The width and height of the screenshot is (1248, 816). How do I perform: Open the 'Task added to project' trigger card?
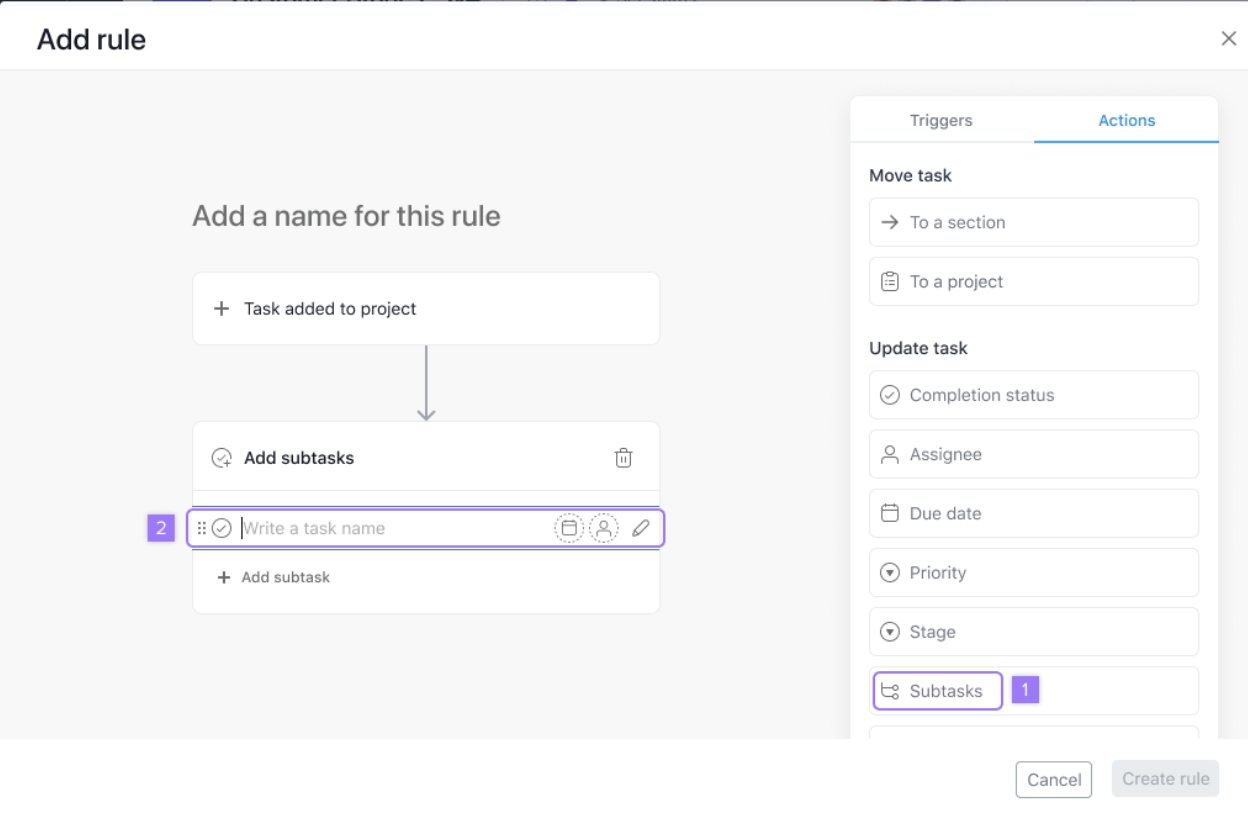tap(426, 309)
